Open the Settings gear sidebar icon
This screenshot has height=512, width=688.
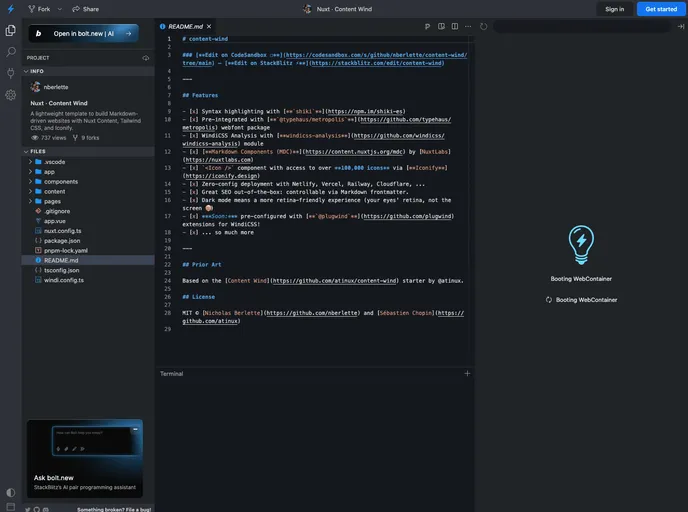11,95
